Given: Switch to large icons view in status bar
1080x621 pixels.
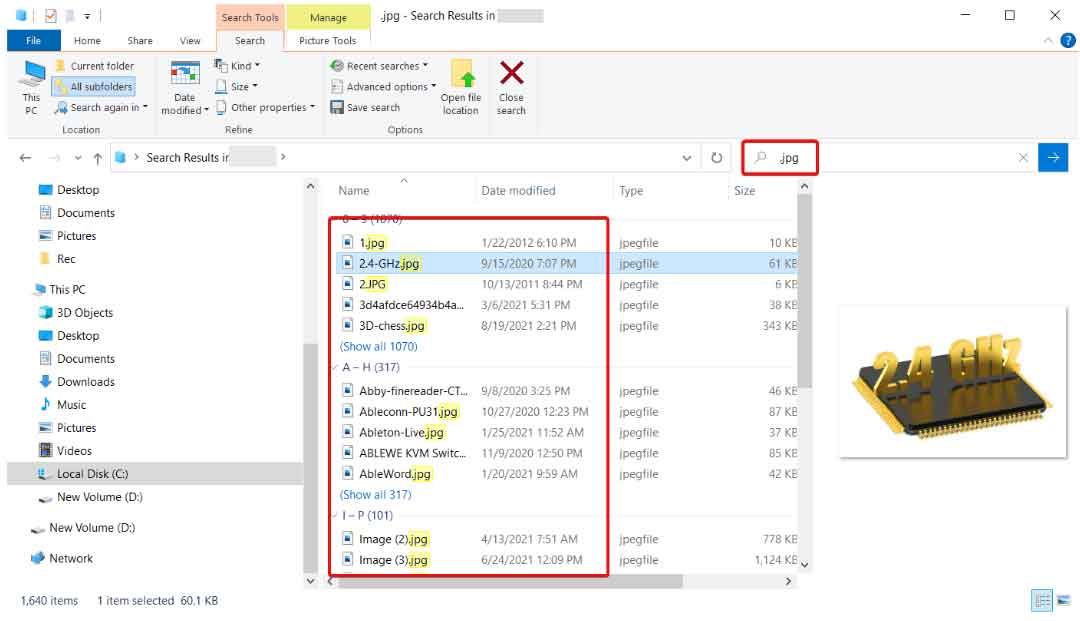Looking at the screenshot, I should [1062, 601].
